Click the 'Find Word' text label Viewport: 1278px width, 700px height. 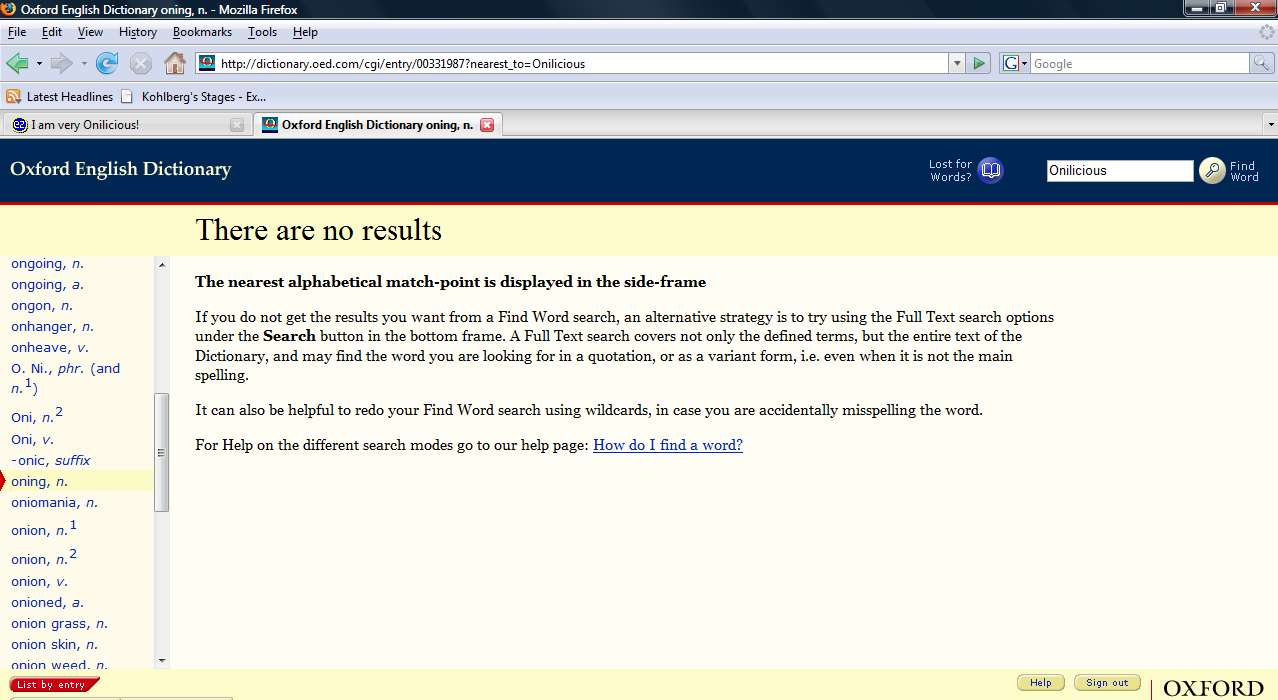(1244, 171)
